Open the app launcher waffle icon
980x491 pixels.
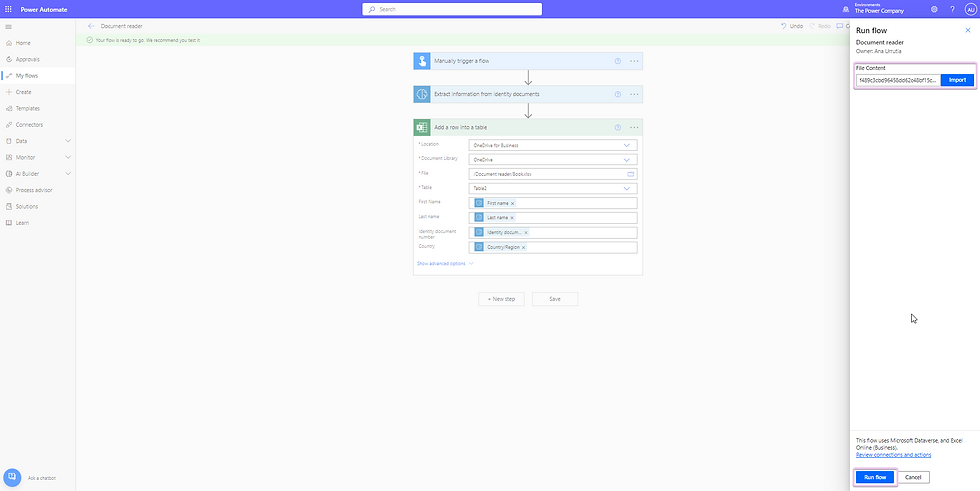point(8,9)
